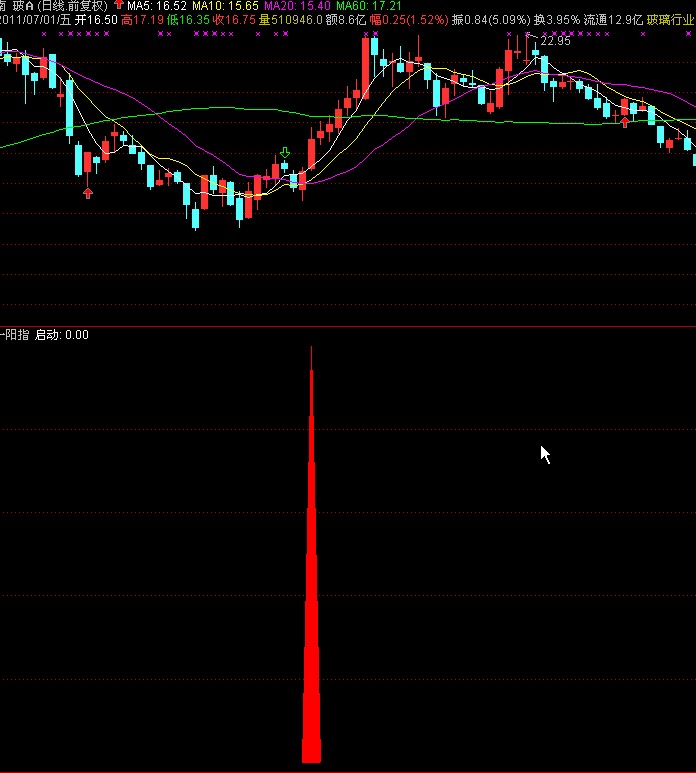Click the date 2011/07/01/五
Screen dimensions: 696x773
click(x=35, y=20)
